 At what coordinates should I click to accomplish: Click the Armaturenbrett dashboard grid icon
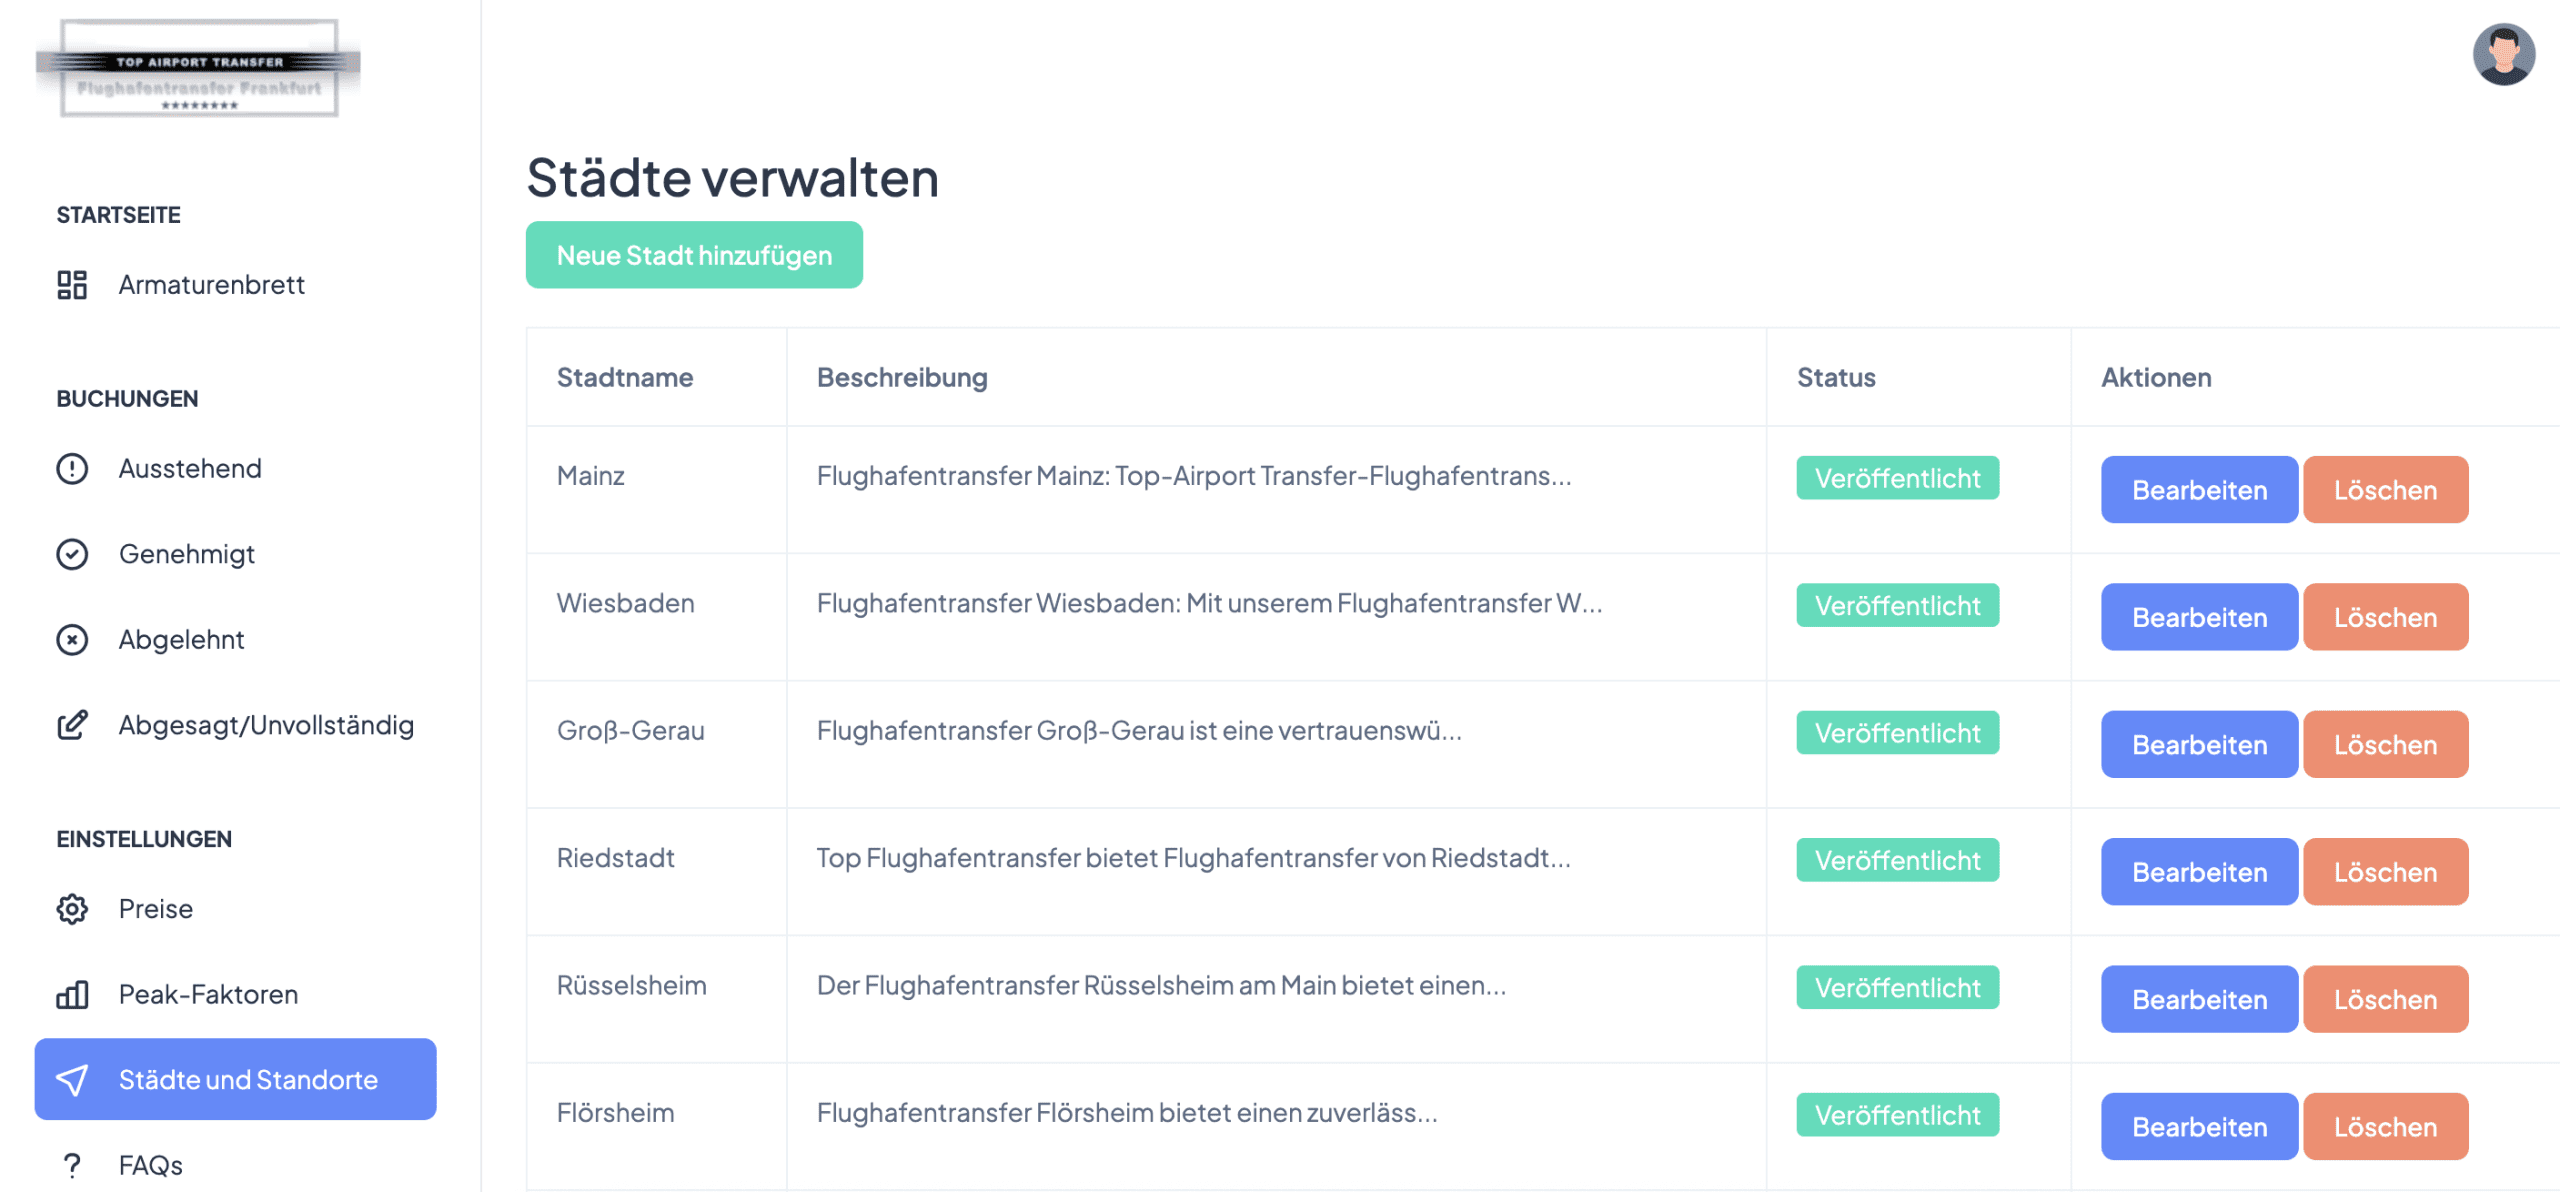[72, 285]
